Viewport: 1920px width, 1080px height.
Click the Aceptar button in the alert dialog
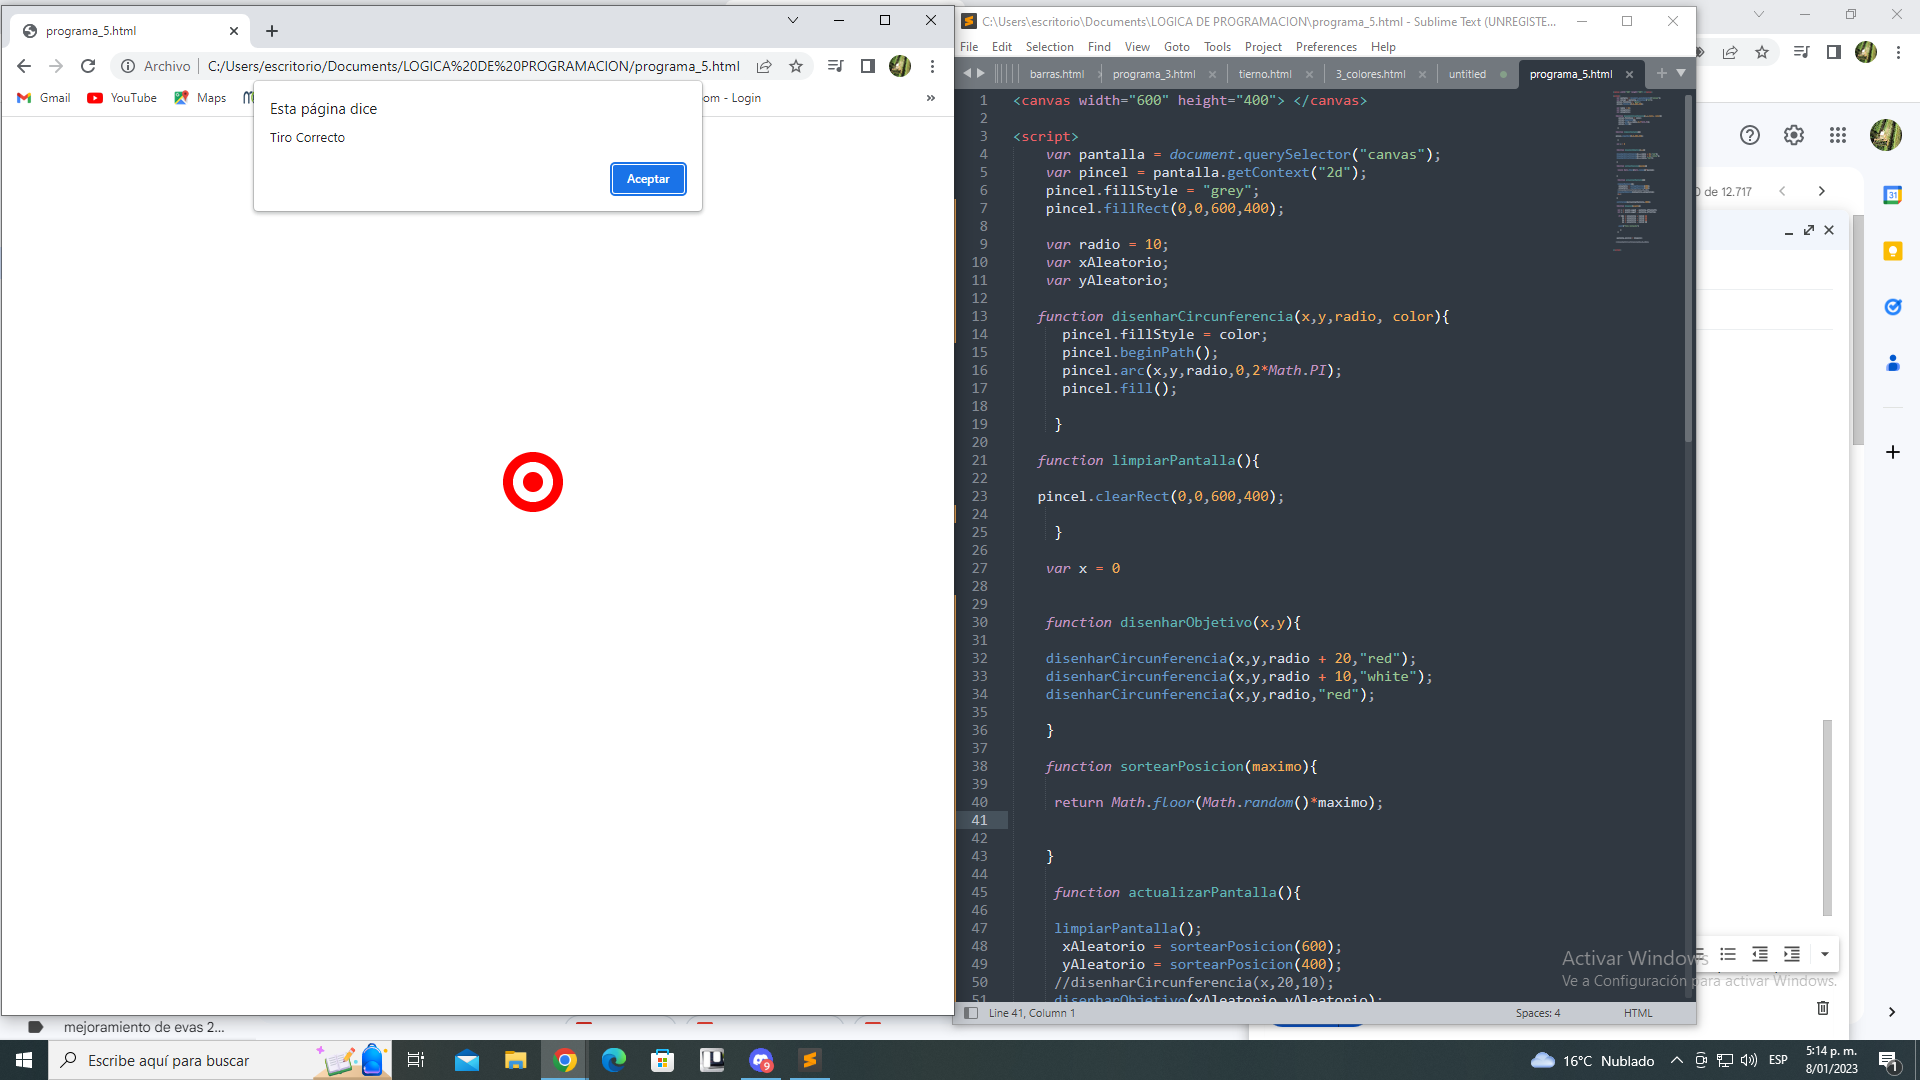pyautogui.click(x=648, y=179)
